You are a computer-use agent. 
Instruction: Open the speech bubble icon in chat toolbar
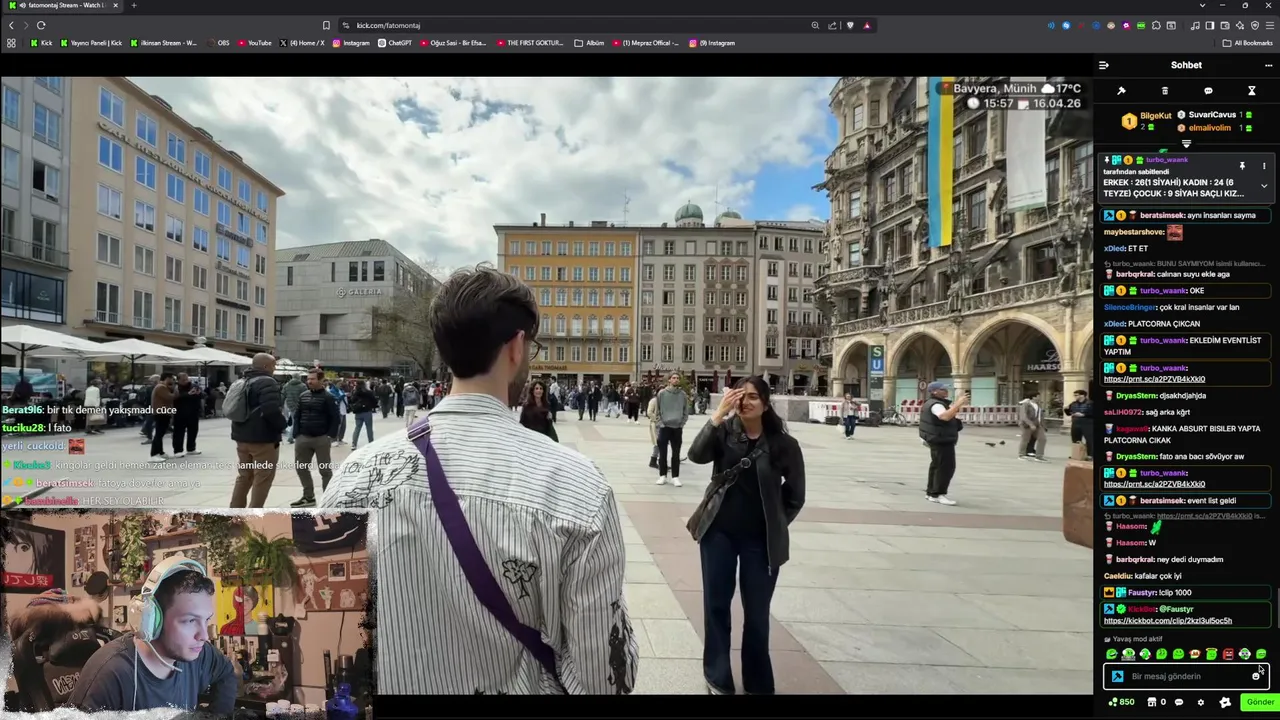point(1208,91)
